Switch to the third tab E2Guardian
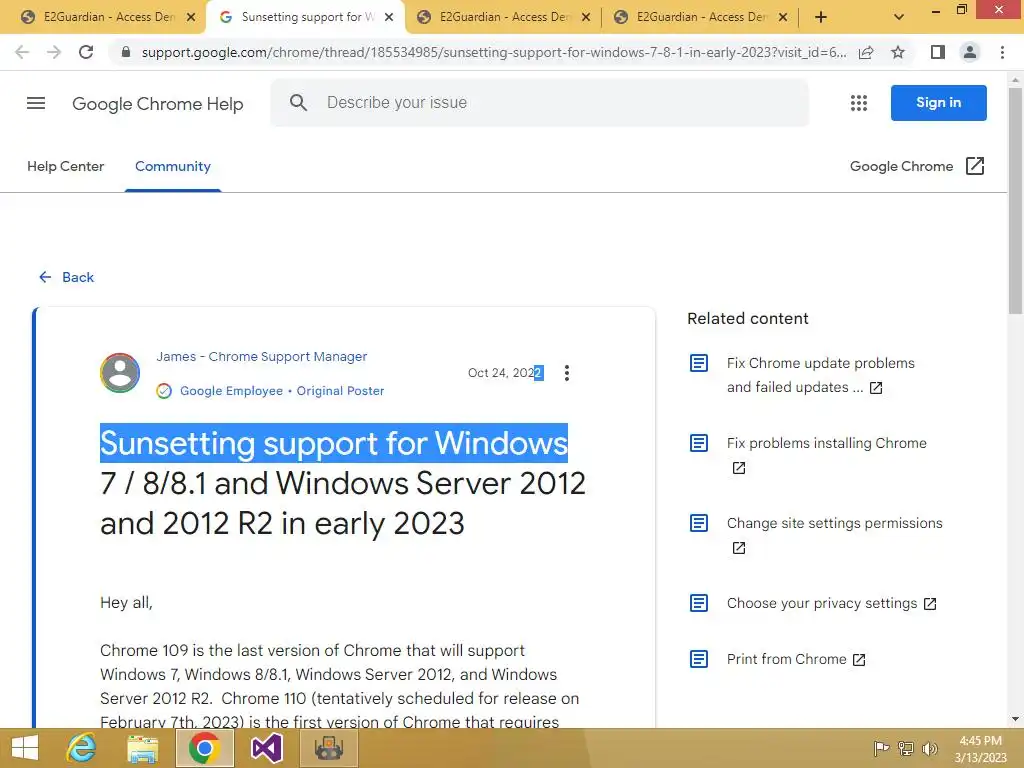 pos(503,18)
